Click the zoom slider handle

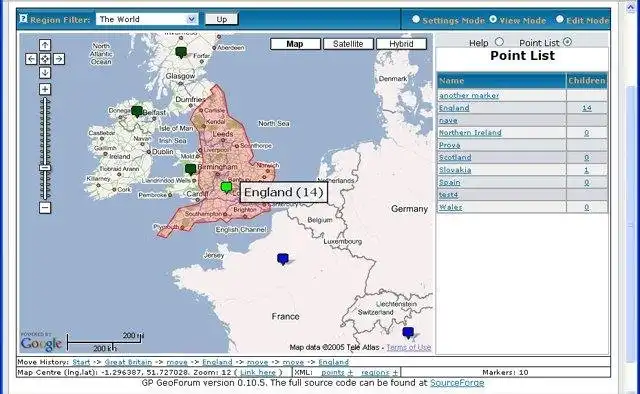click(x=45, y=168)
